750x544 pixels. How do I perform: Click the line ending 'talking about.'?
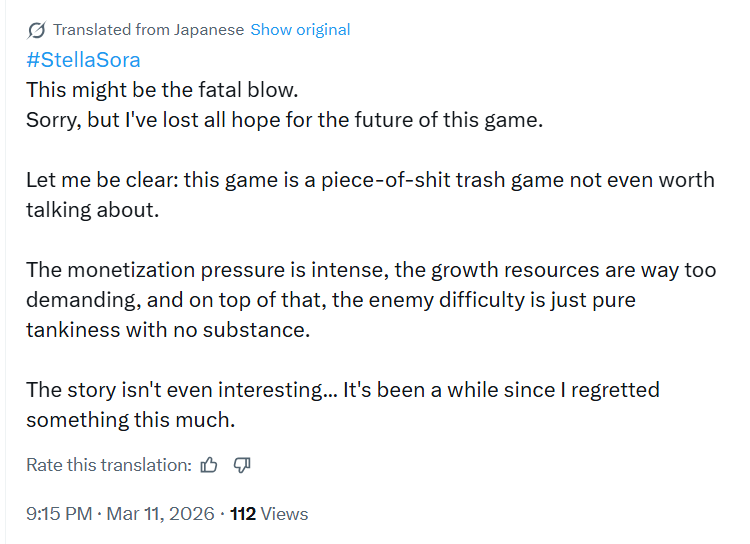point(92,210)
